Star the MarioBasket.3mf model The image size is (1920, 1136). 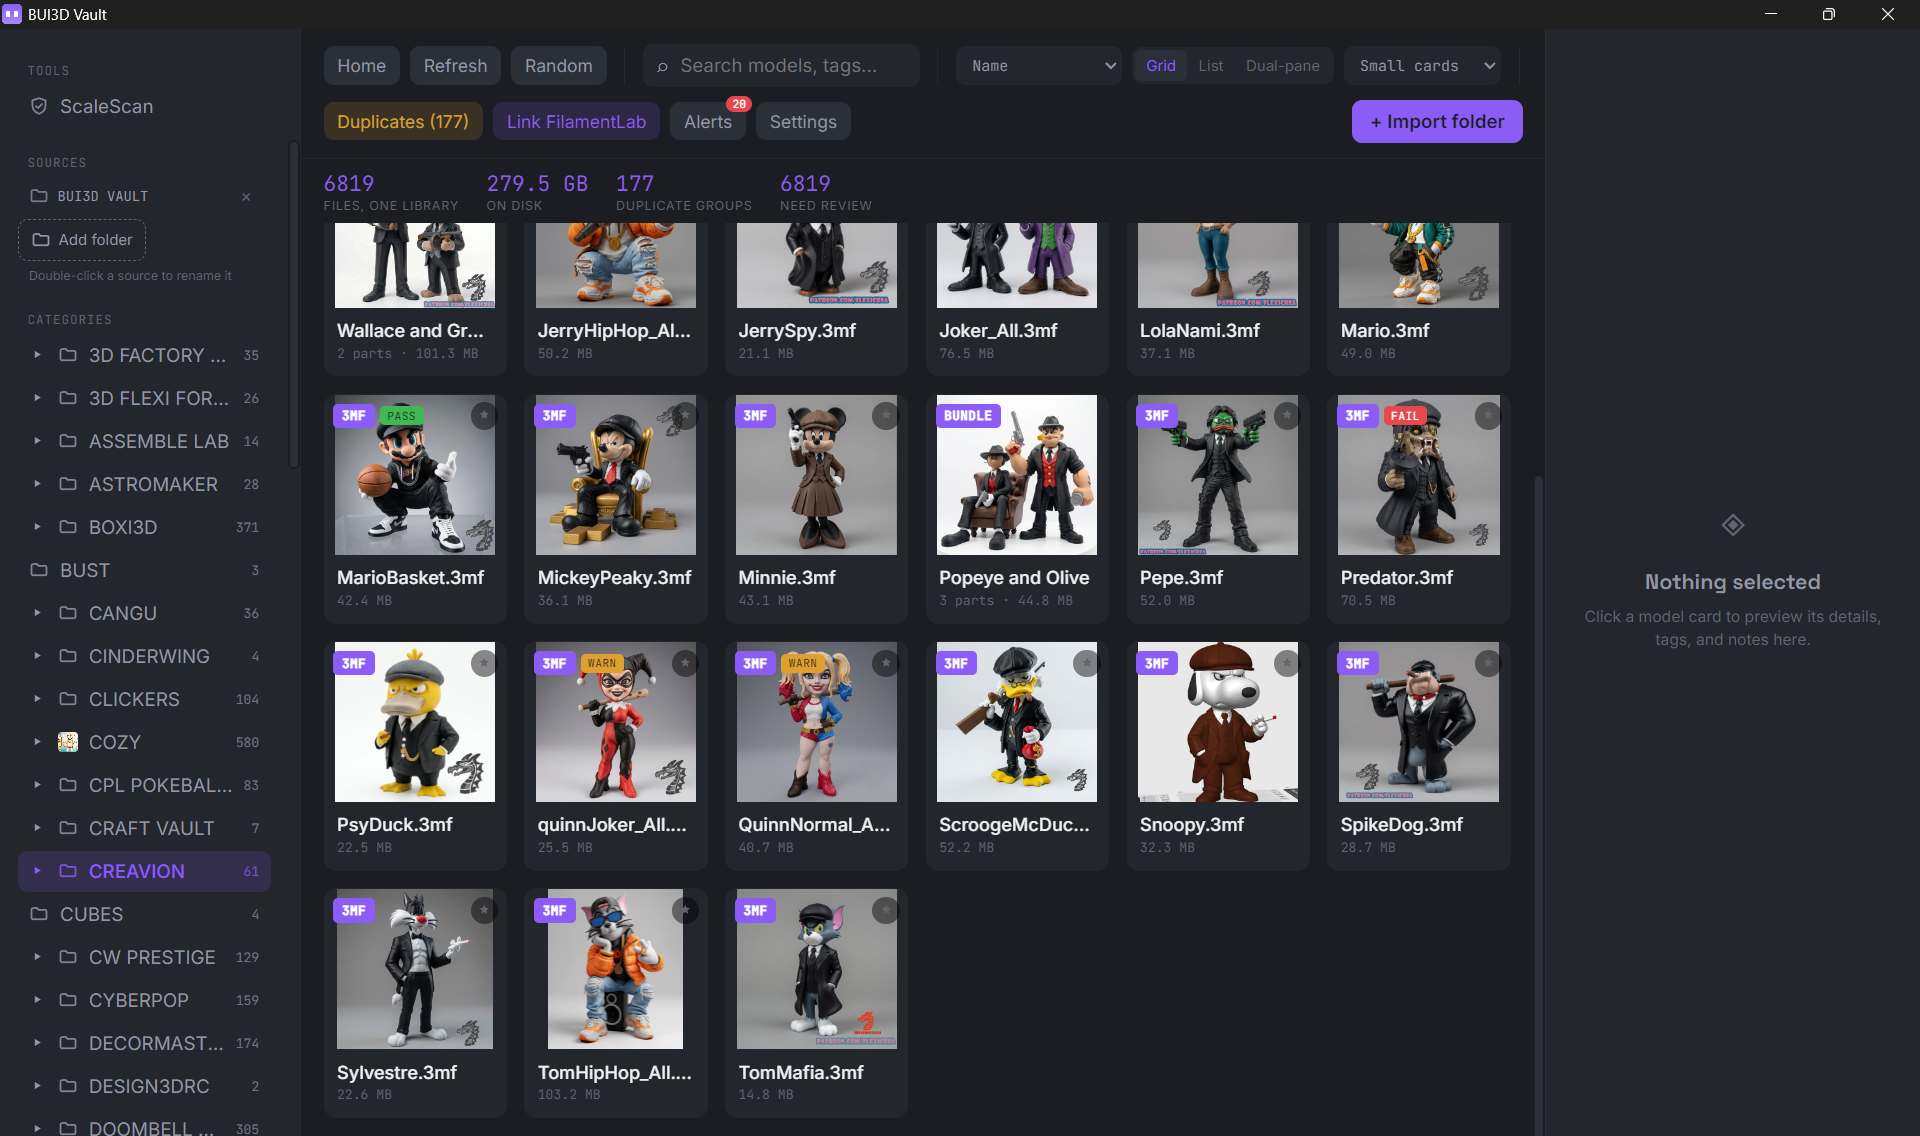point(484,414)
